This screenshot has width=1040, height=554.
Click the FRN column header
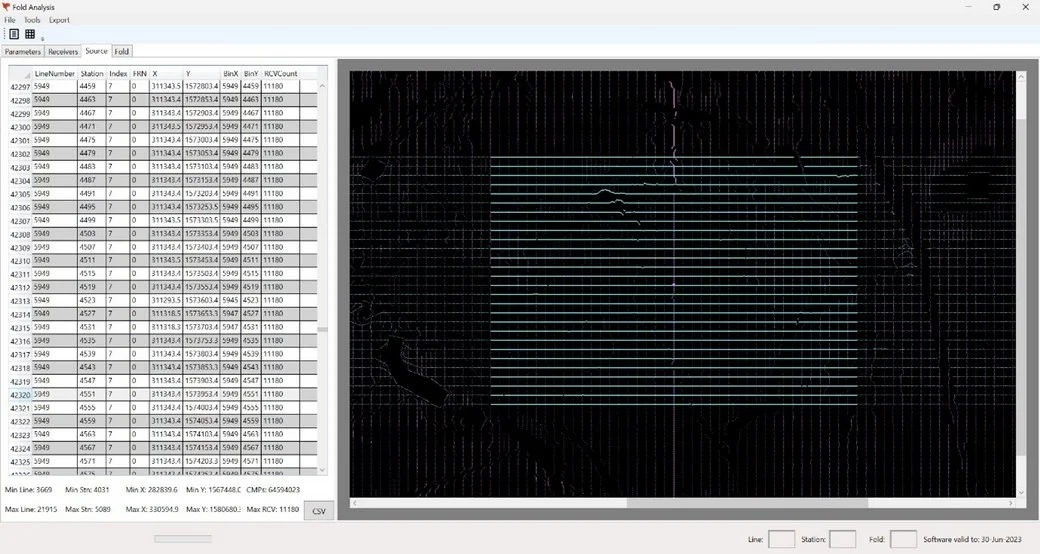click(139, 74)
